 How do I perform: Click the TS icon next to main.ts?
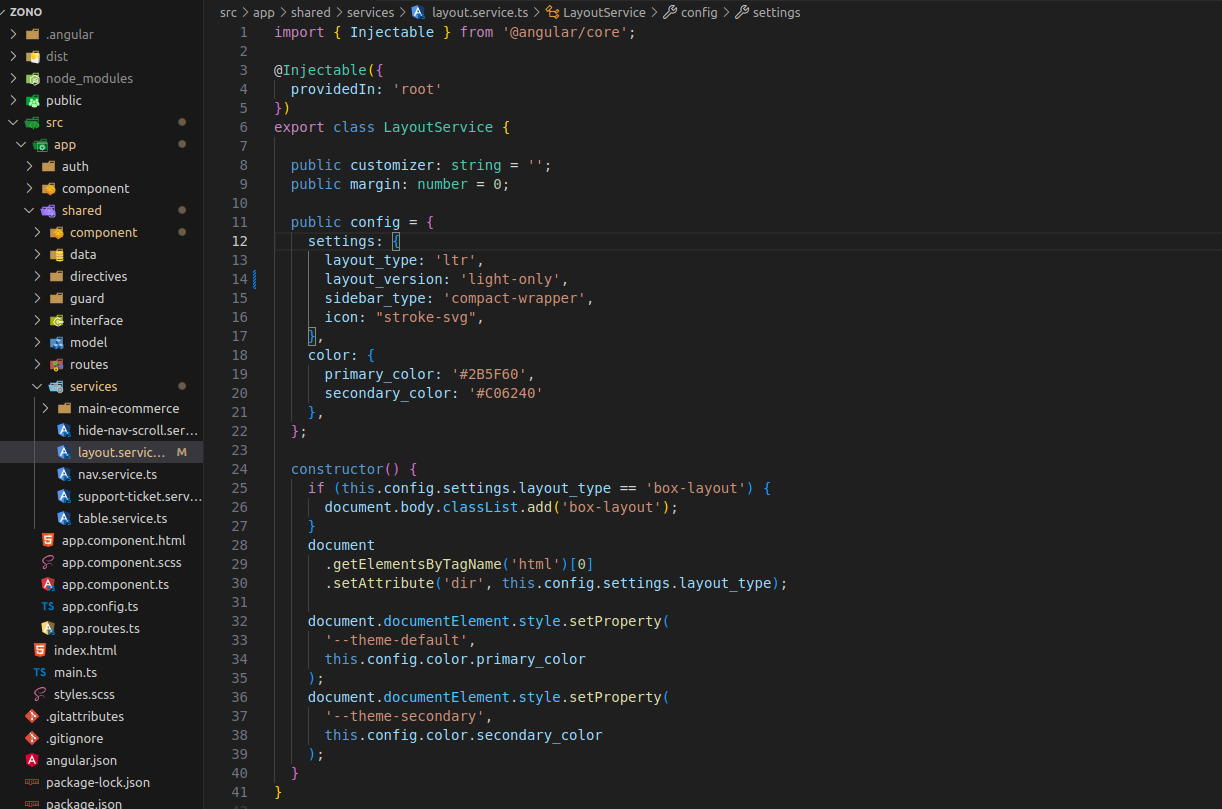[40, 672]
